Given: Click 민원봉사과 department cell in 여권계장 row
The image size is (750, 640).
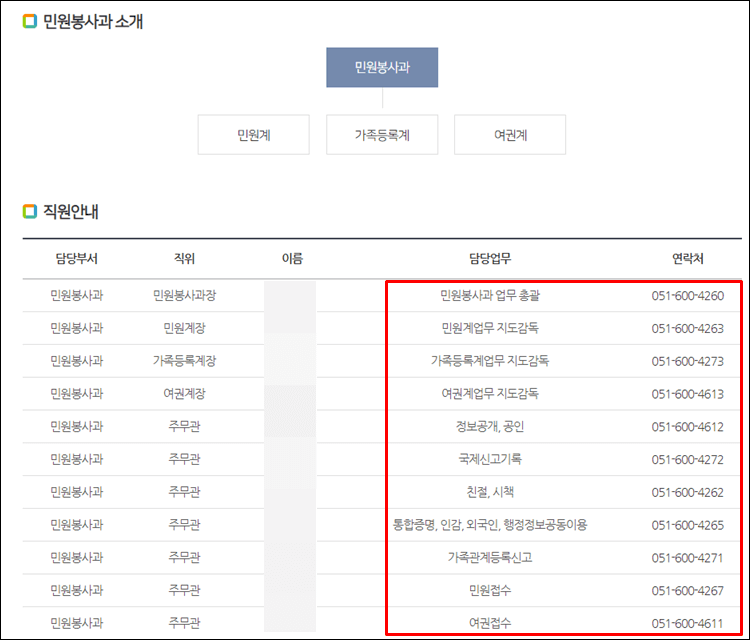Looking at the screenshot, I should point(77,394).
